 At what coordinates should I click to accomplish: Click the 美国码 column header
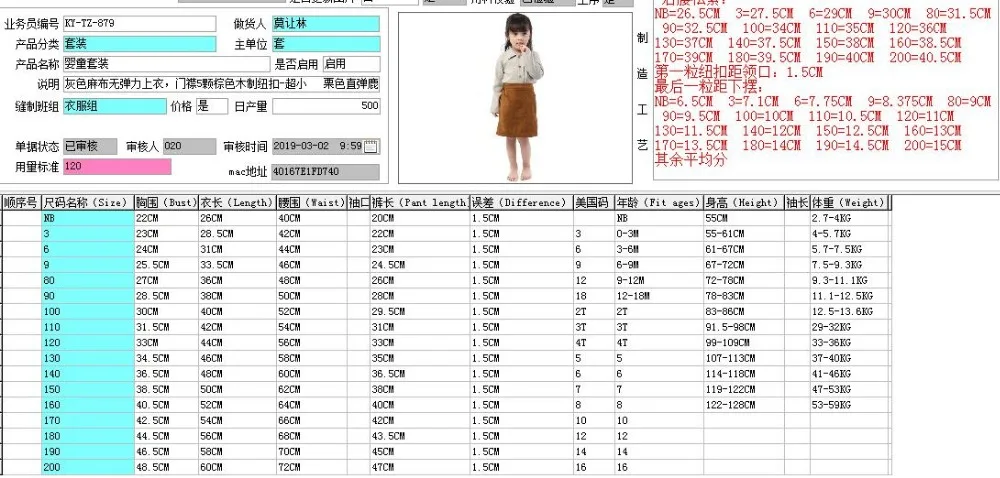594,203
